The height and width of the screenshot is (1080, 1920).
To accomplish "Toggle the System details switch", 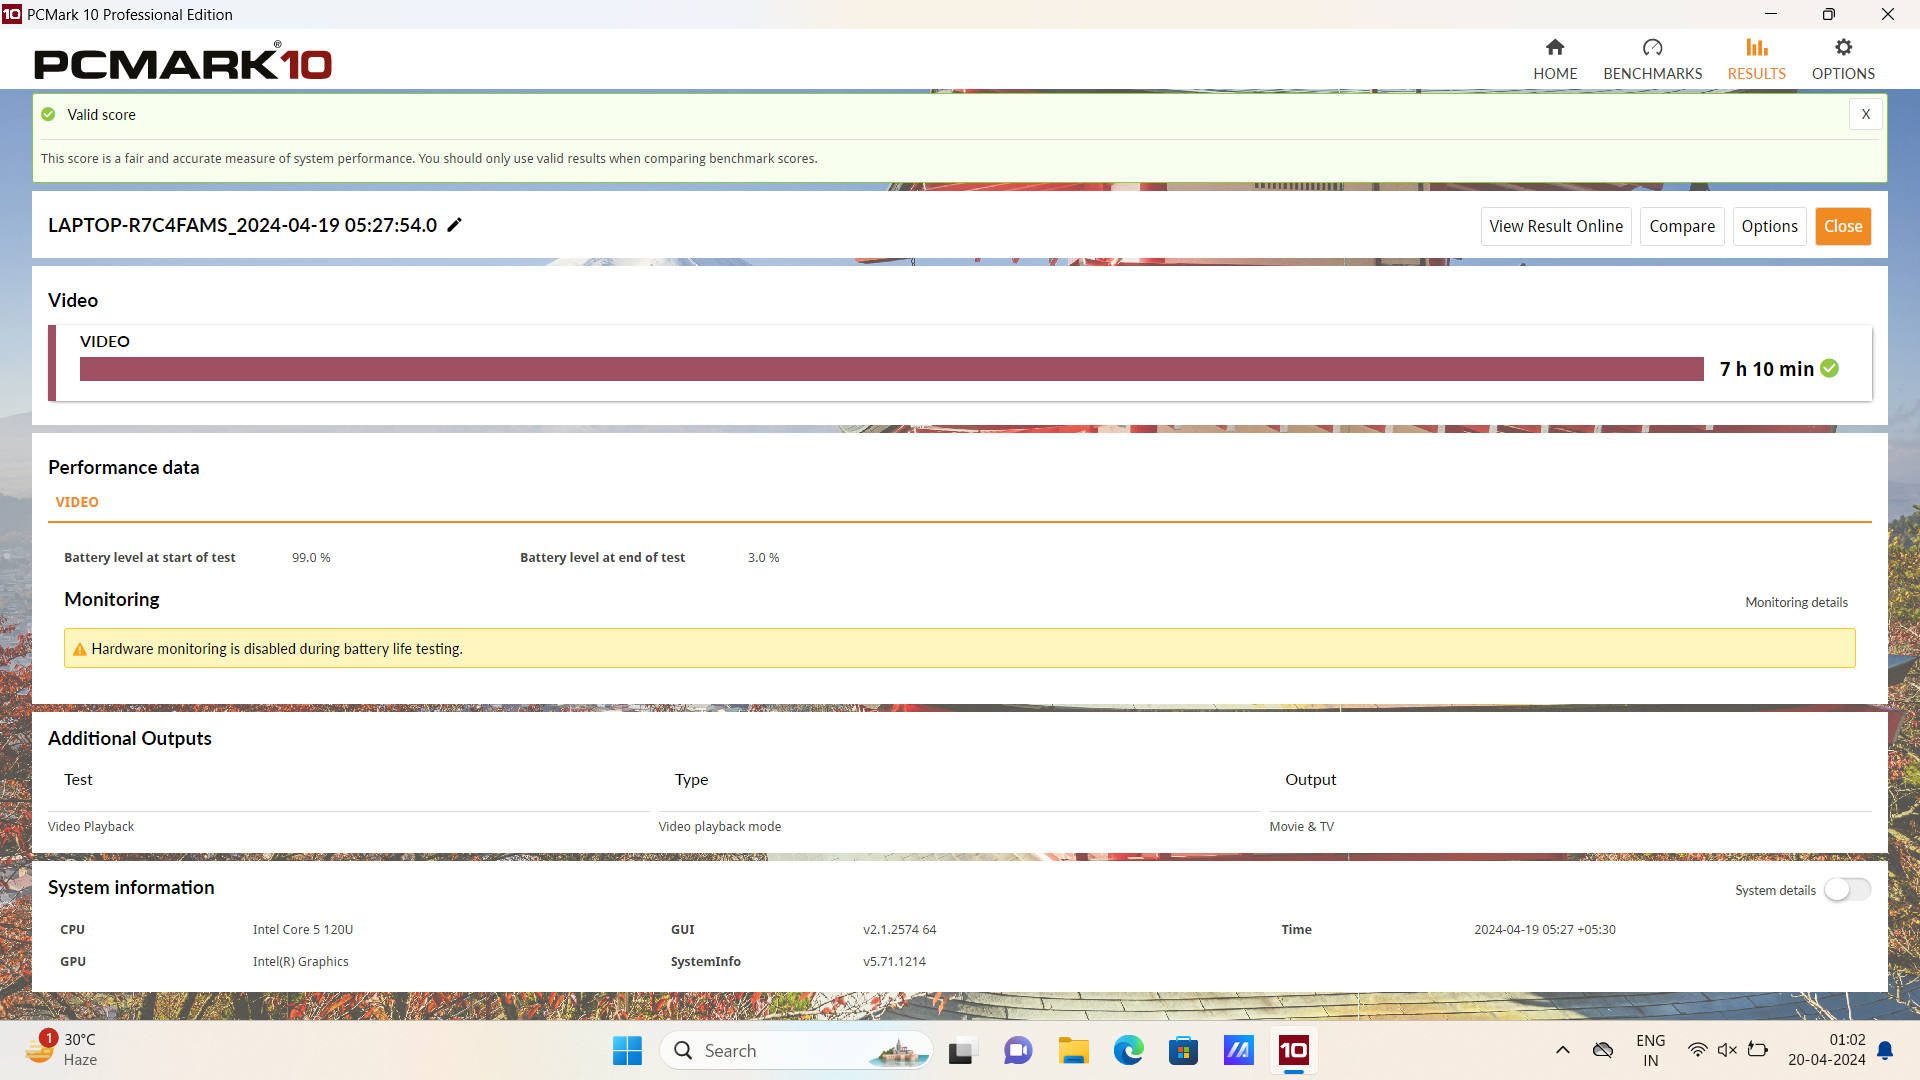I will click(1846, 890).
